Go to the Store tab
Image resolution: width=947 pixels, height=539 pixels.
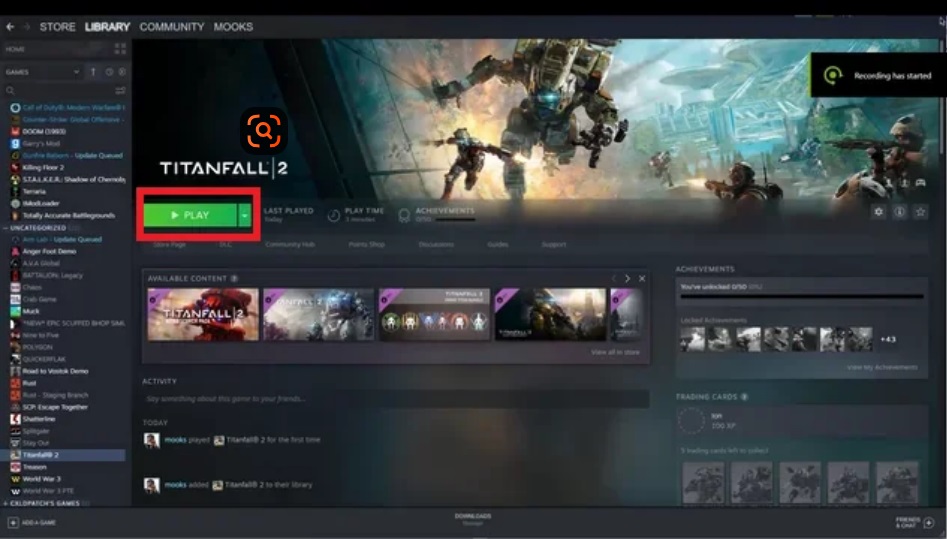tap(57, 27)
